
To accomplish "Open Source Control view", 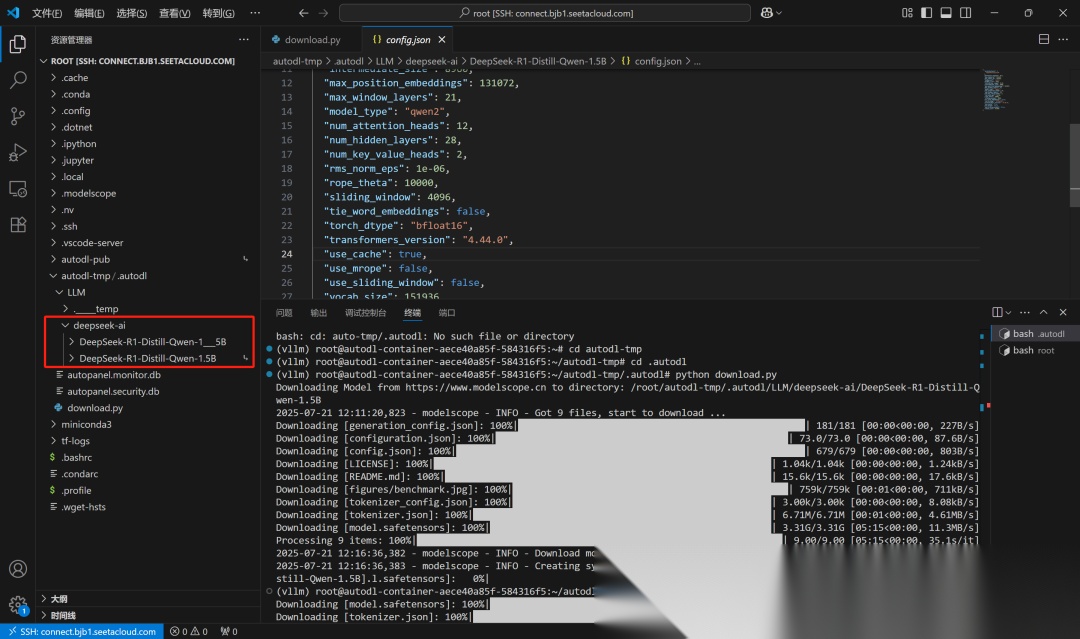I will 18,116.
